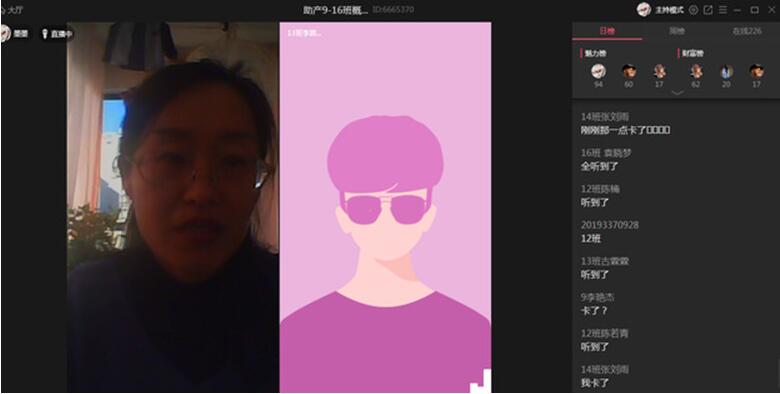Switch the 主持模式 host mode label
This screenshot has height=394, width=780.
669,10
